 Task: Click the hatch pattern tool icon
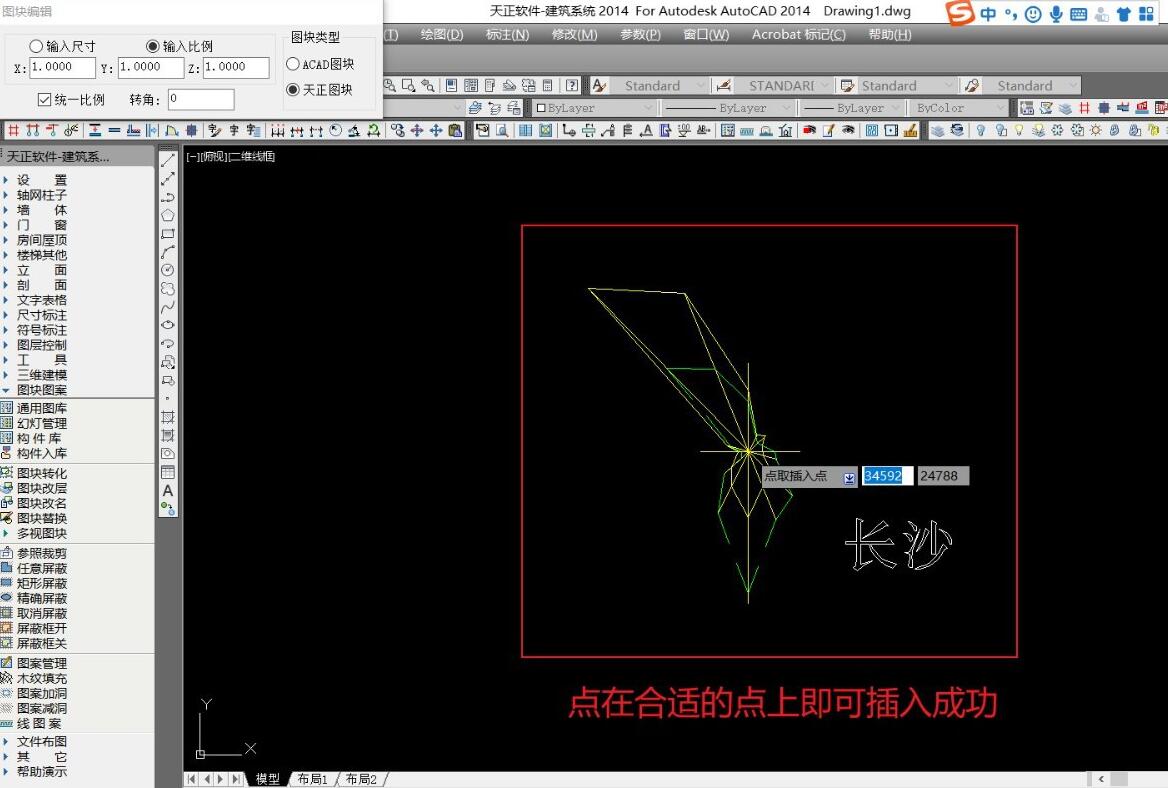(168, 418)
